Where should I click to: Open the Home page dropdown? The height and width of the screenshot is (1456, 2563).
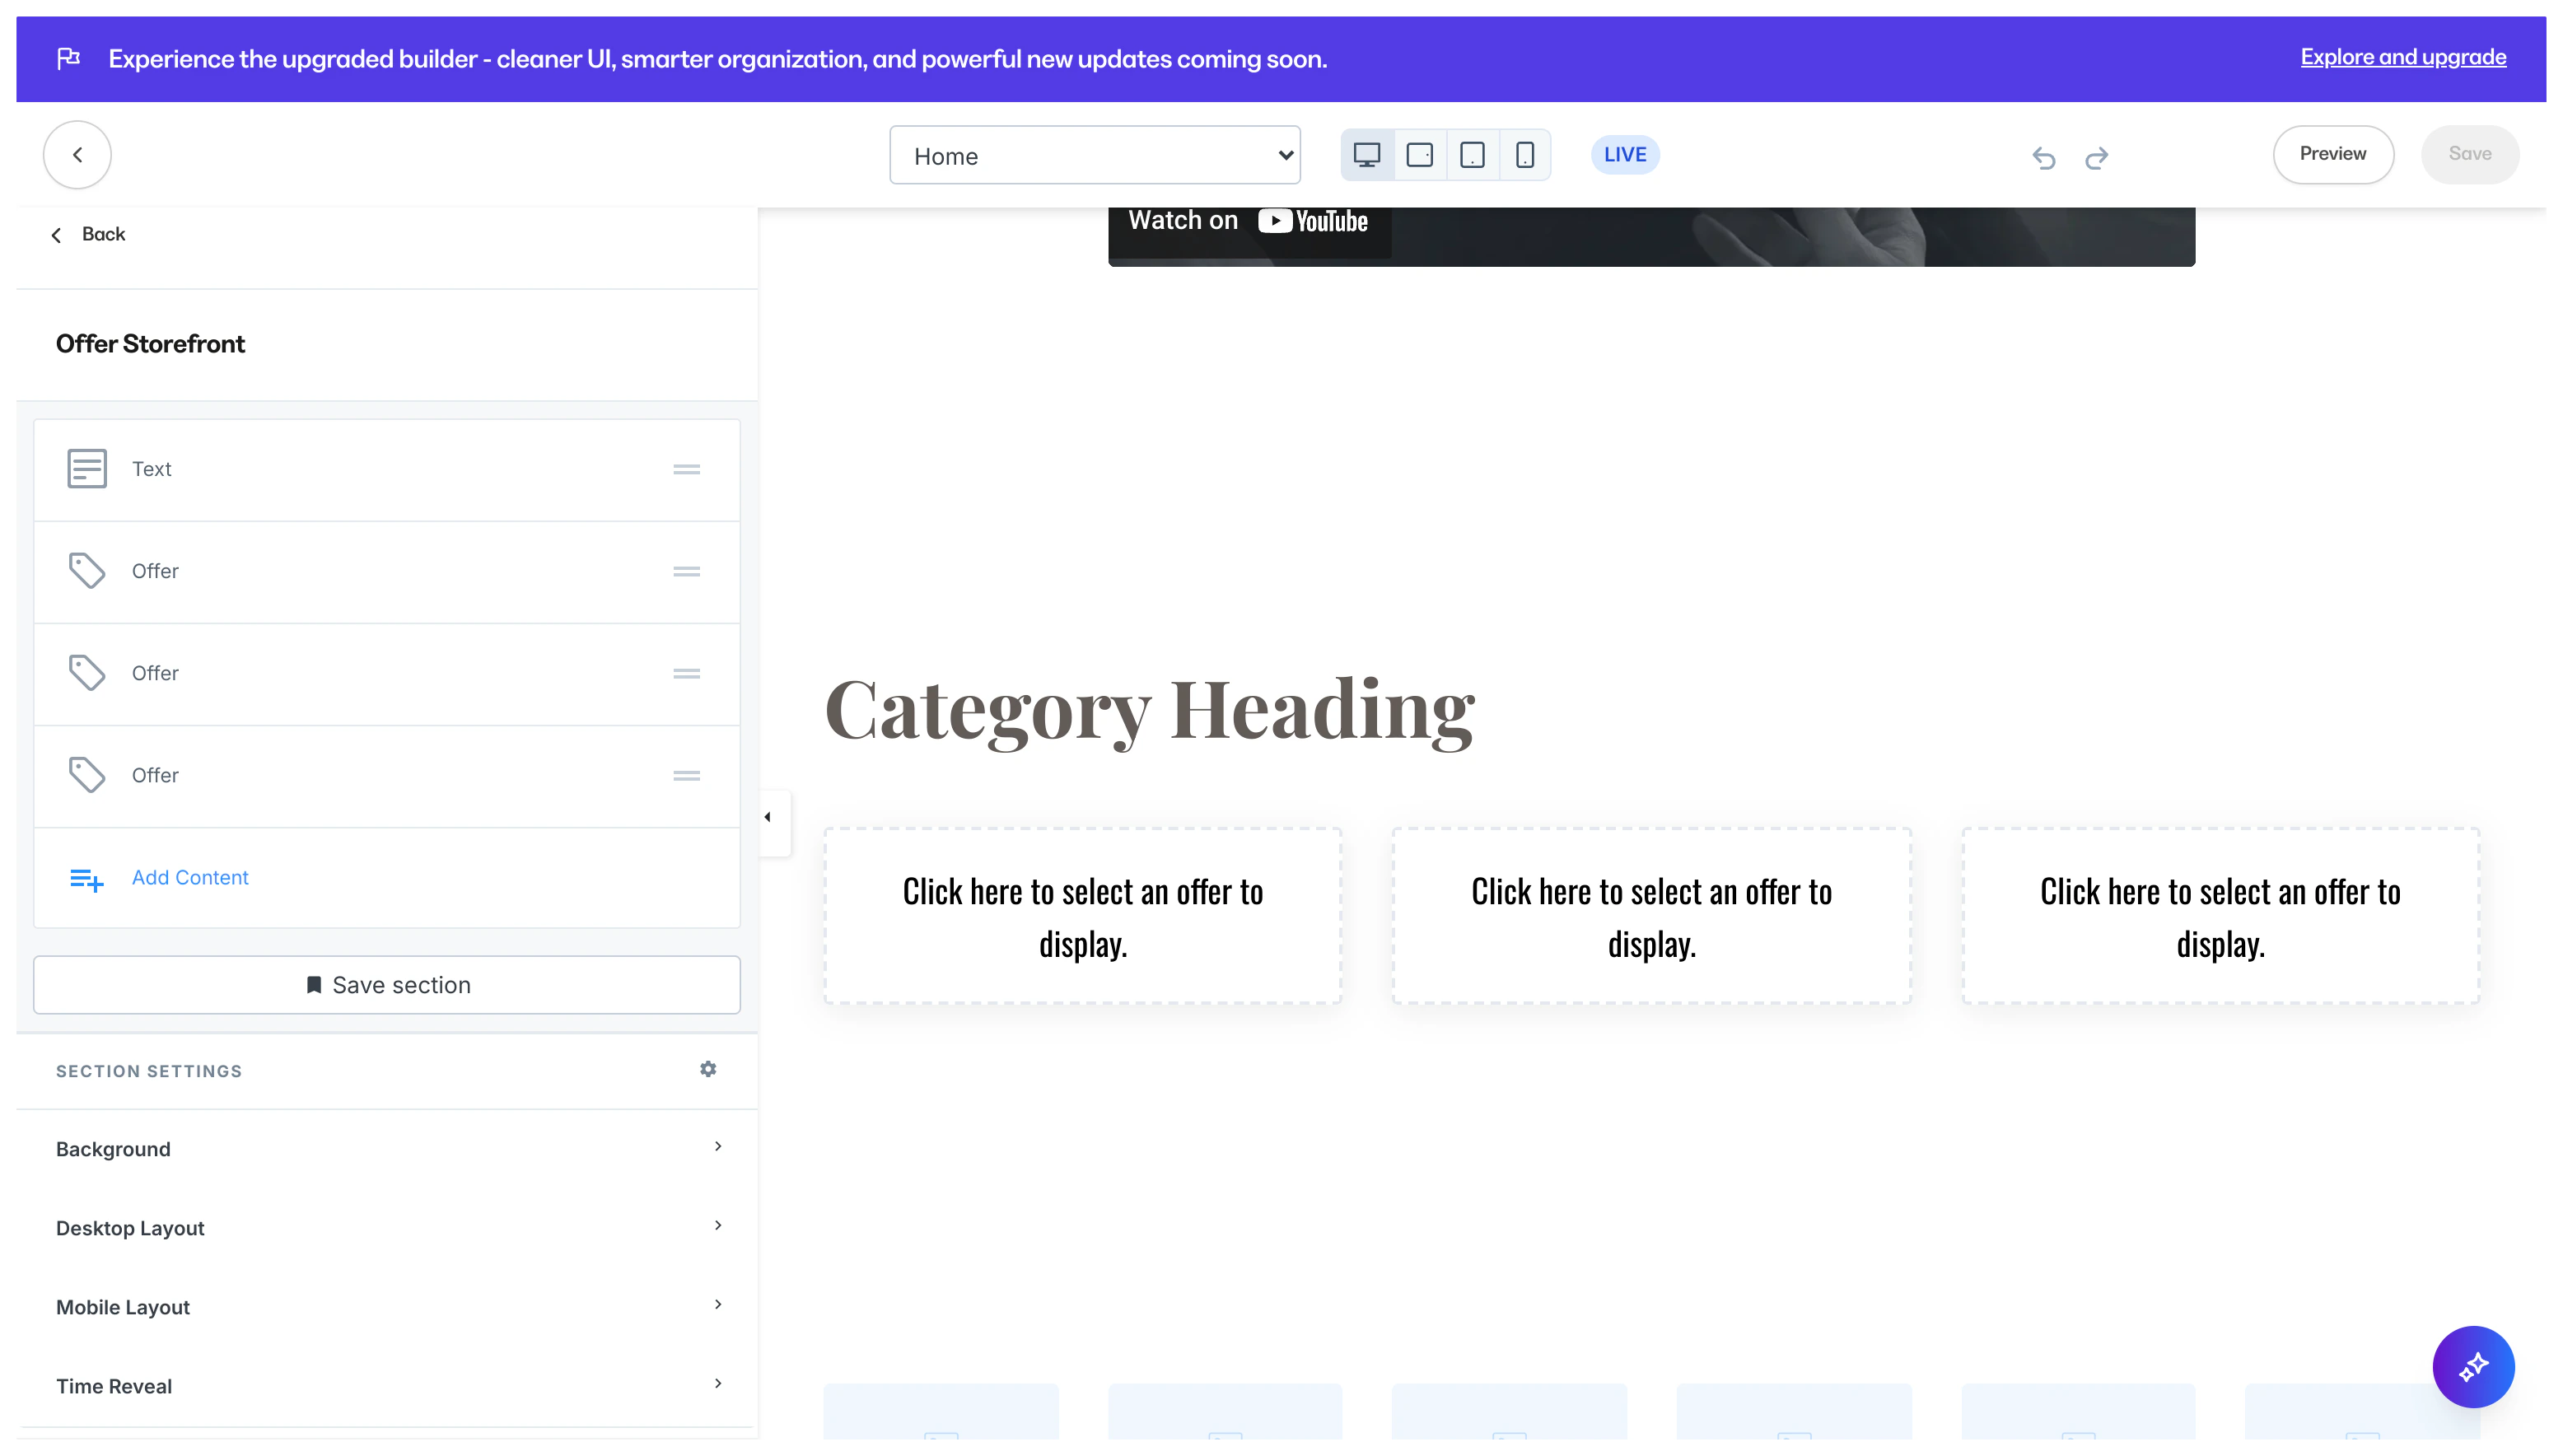point(1094,155)
